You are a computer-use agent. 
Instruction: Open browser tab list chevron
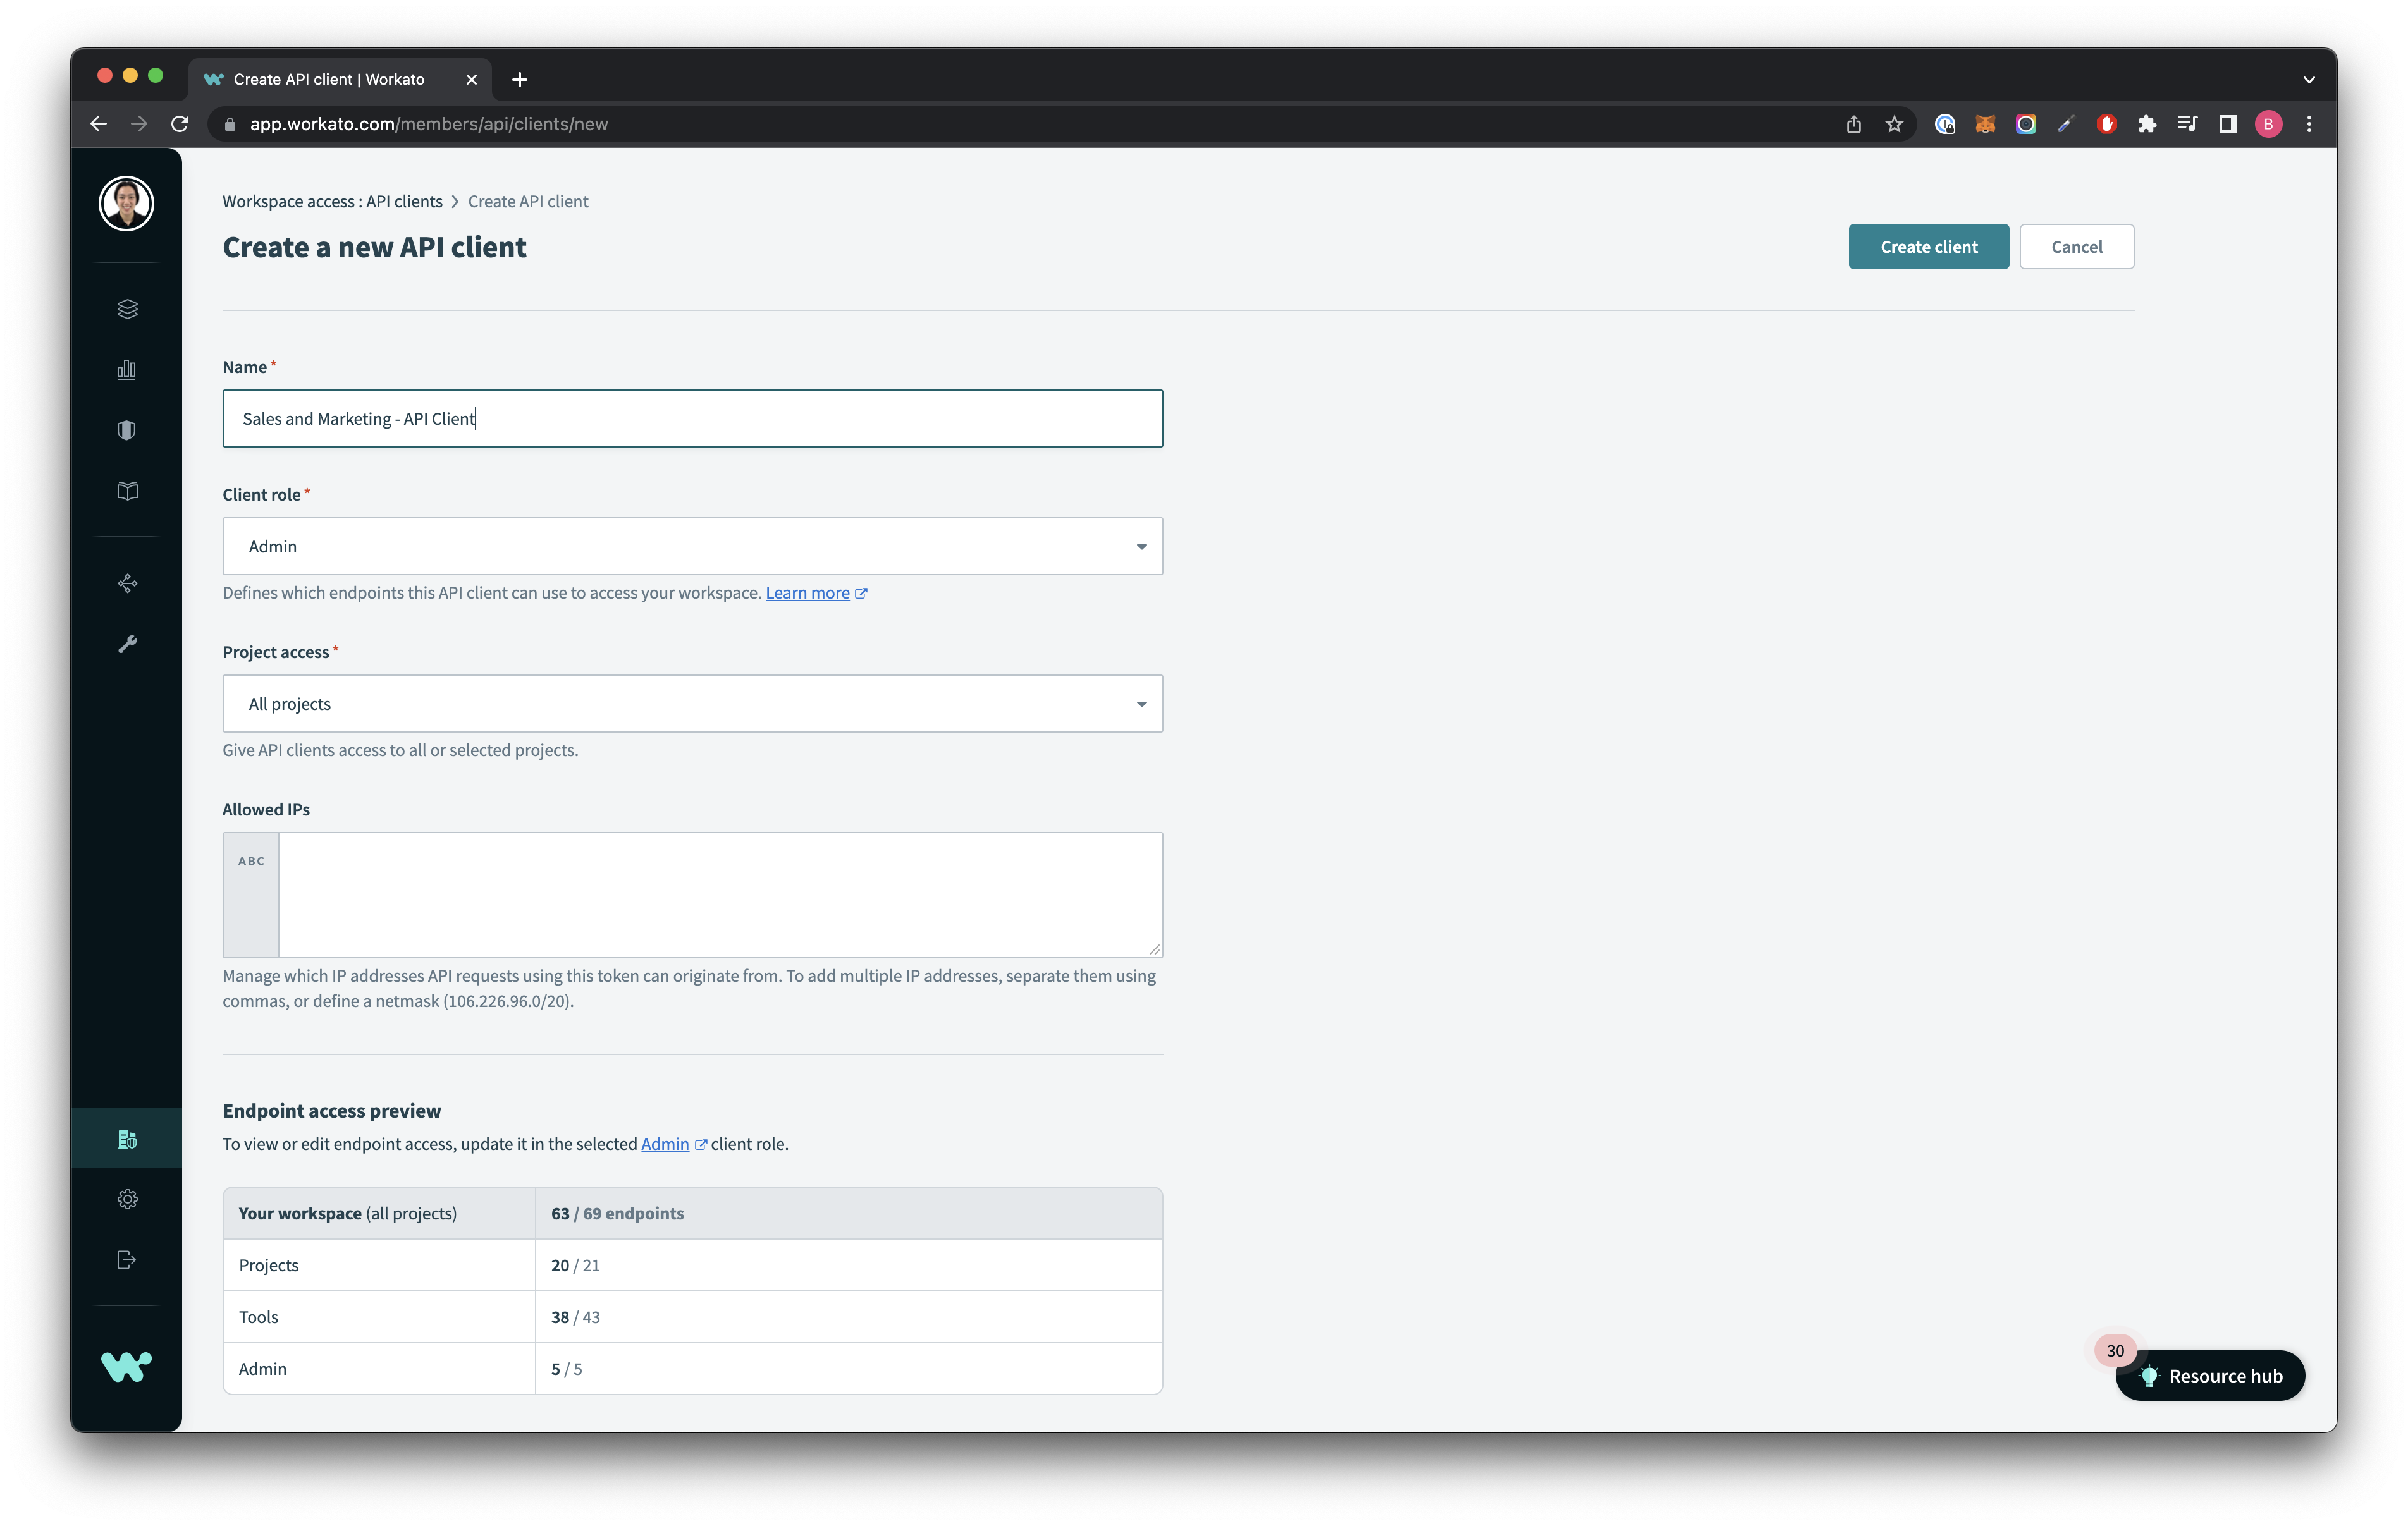click(2309, 80)
